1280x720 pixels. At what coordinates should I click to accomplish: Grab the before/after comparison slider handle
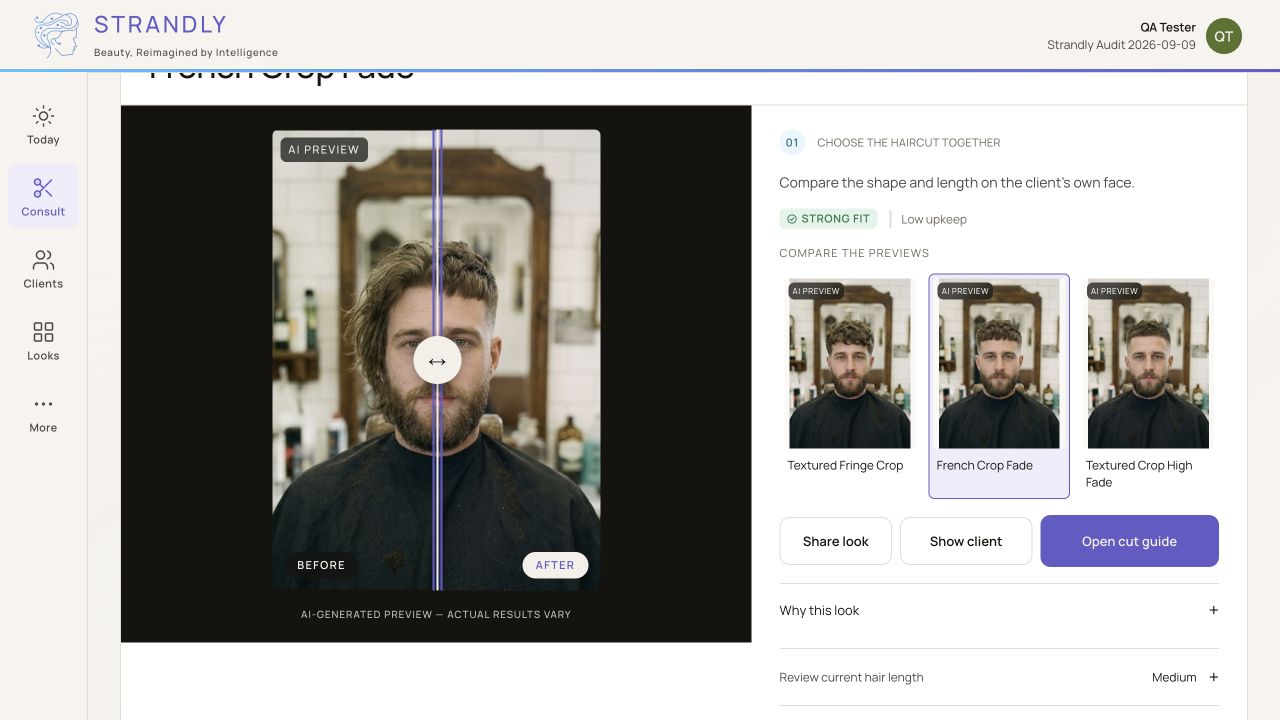[x=437, y=361]
